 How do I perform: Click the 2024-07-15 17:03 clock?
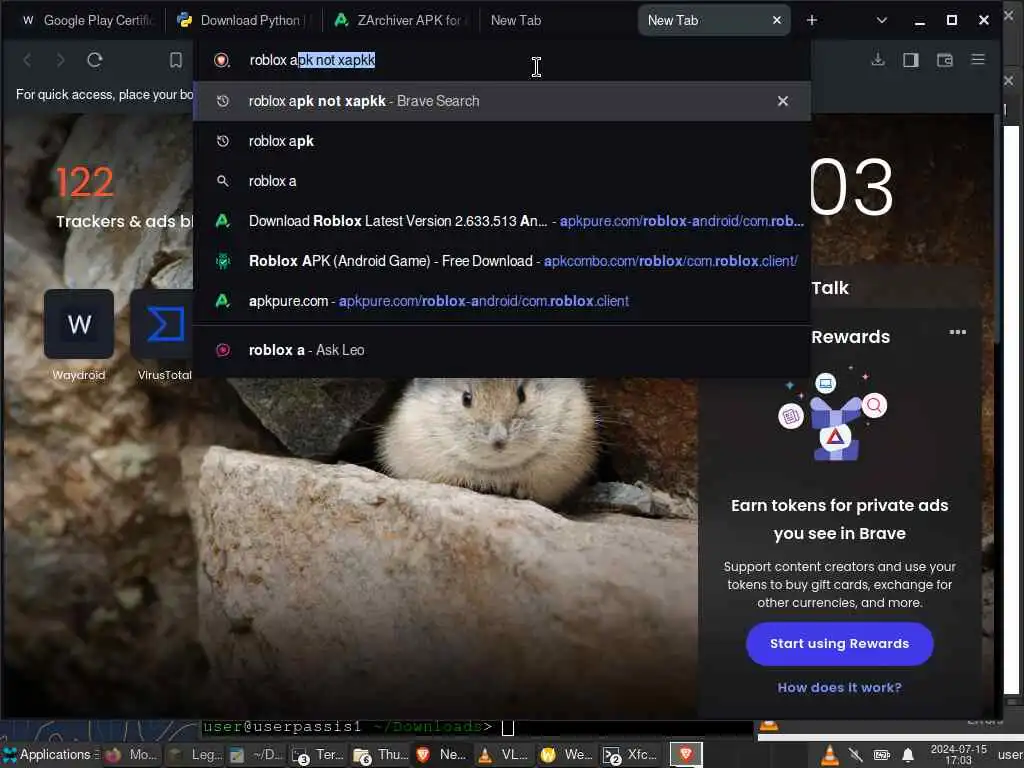[958, 755]
